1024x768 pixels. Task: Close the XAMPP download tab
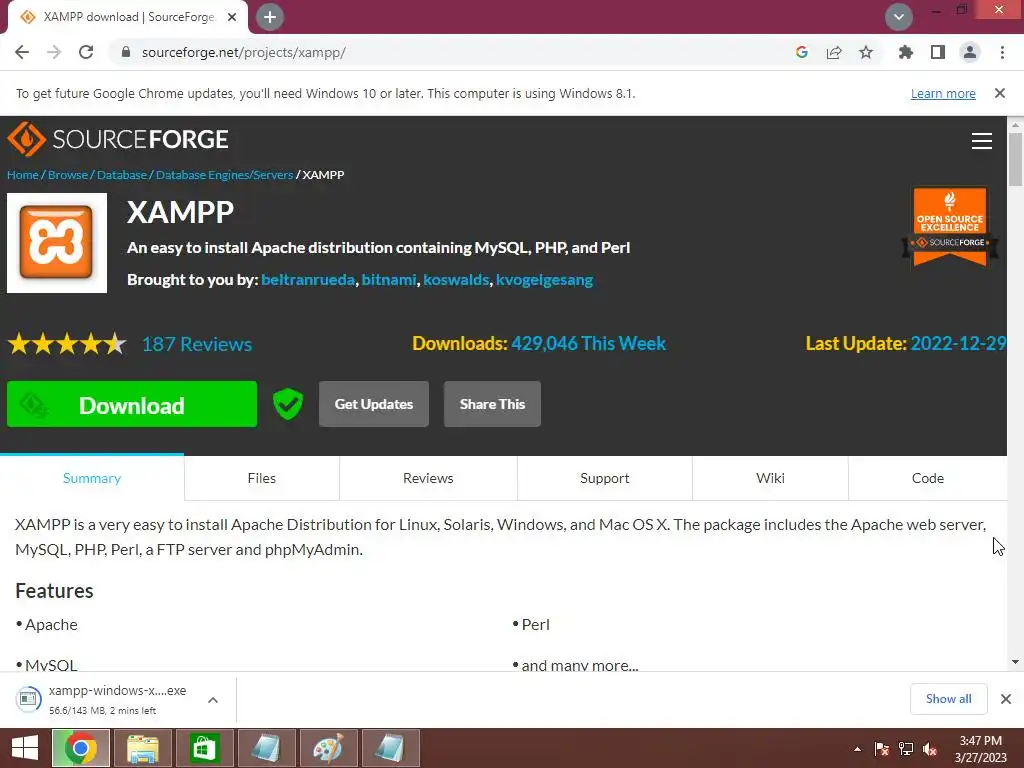[x=232, y=17]
